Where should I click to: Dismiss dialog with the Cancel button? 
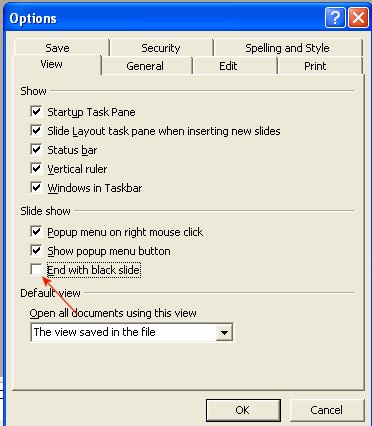point(326,410)
